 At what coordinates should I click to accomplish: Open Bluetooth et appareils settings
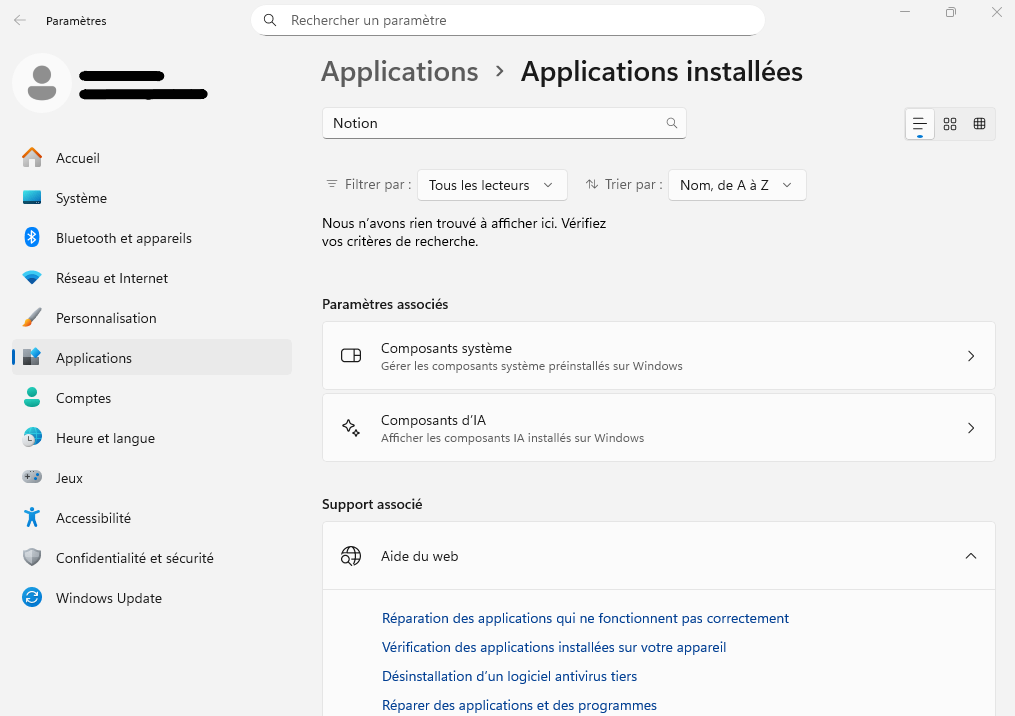(123, 238)
